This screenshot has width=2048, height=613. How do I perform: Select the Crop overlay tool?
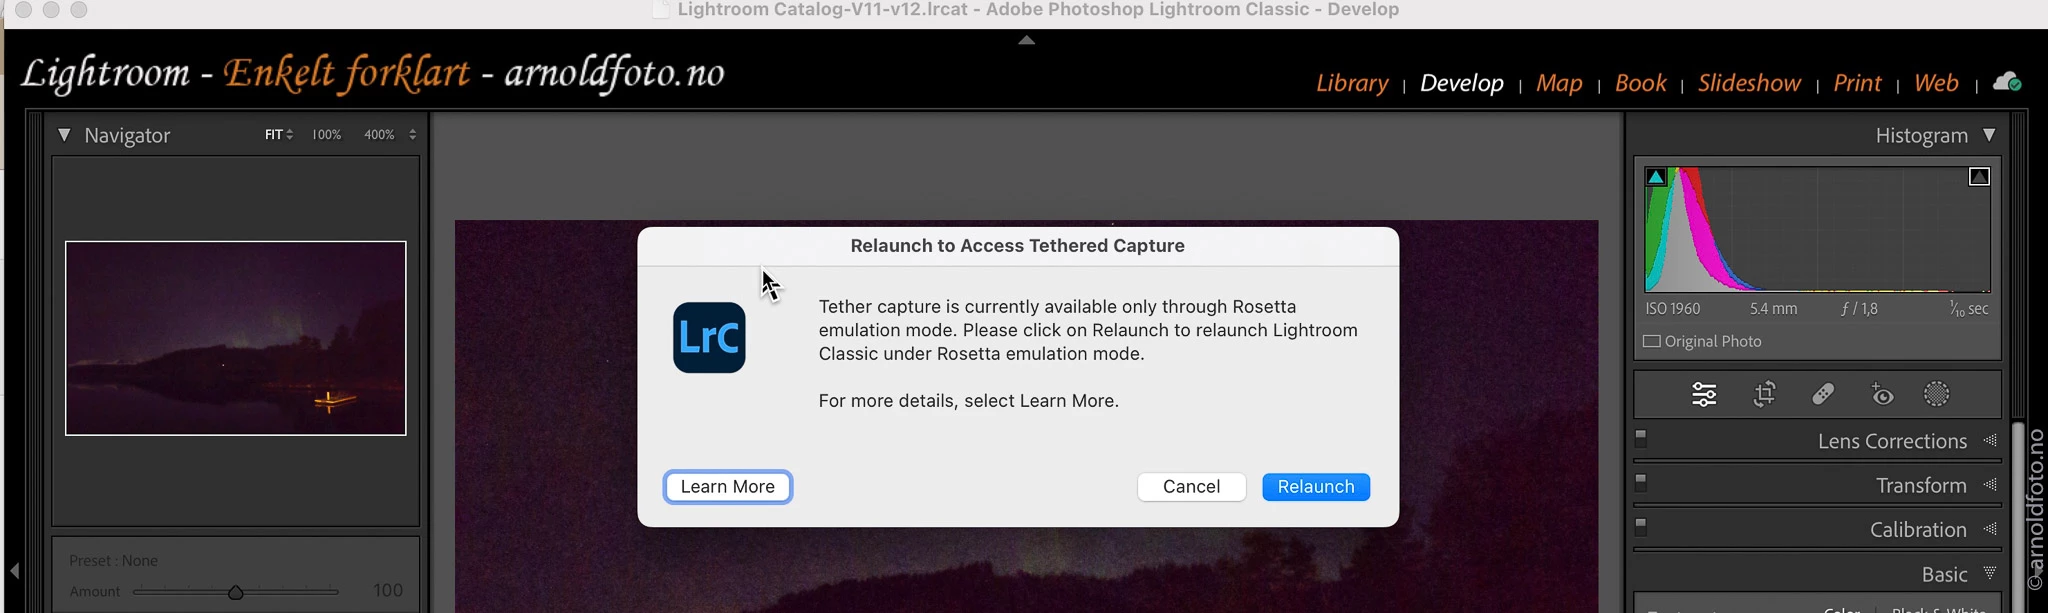(1765, 395)
